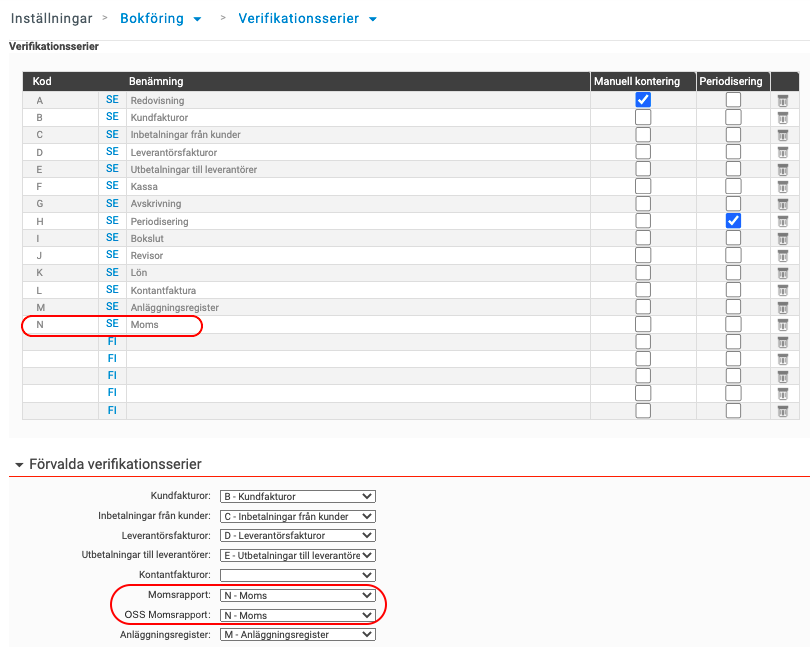Disable Periodisering checkbox on Periodisering row
Viewport: 810px width, 647px height.
(x=733, y=221)
